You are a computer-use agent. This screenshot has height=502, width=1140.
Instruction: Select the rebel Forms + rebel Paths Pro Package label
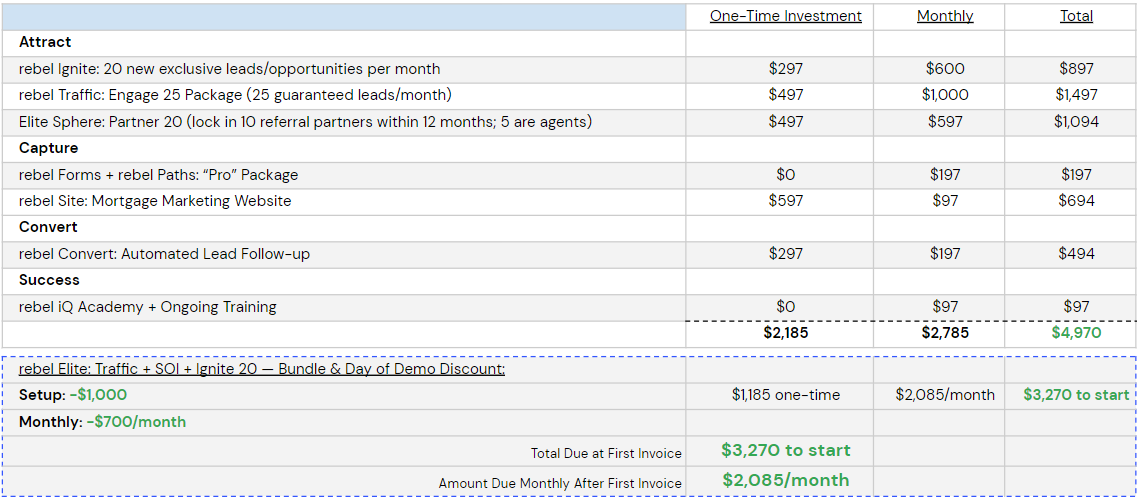[x=158, y=175]
